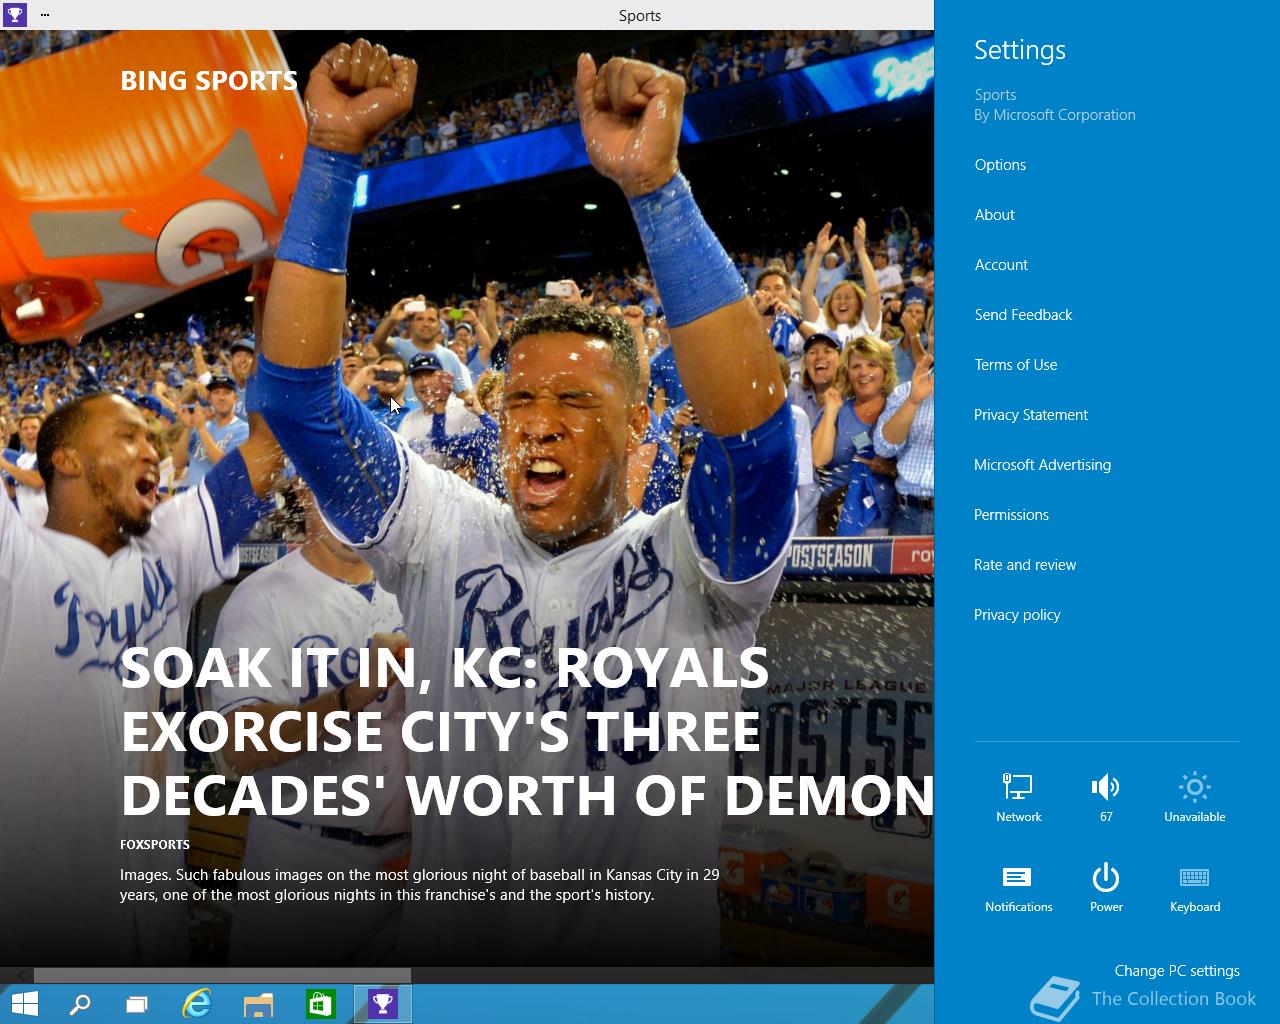Click Change PC settings link
Screen dimensions: 1280x1024
coord(1177,971)
